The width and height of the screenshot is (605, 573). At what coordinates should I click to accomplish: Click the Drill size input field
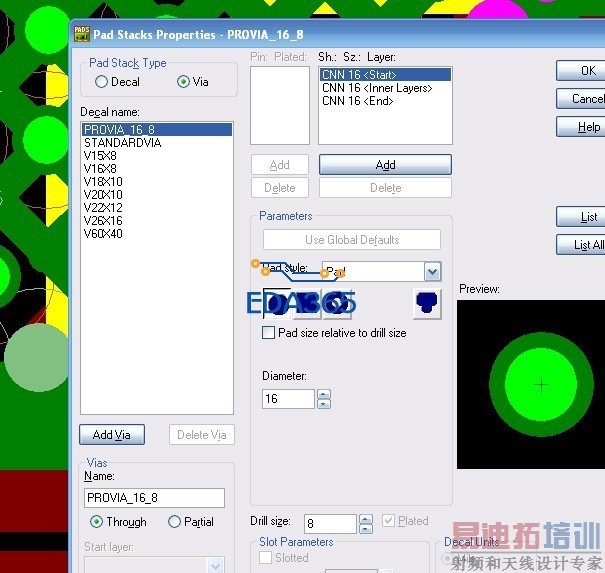tap(330, 524)
